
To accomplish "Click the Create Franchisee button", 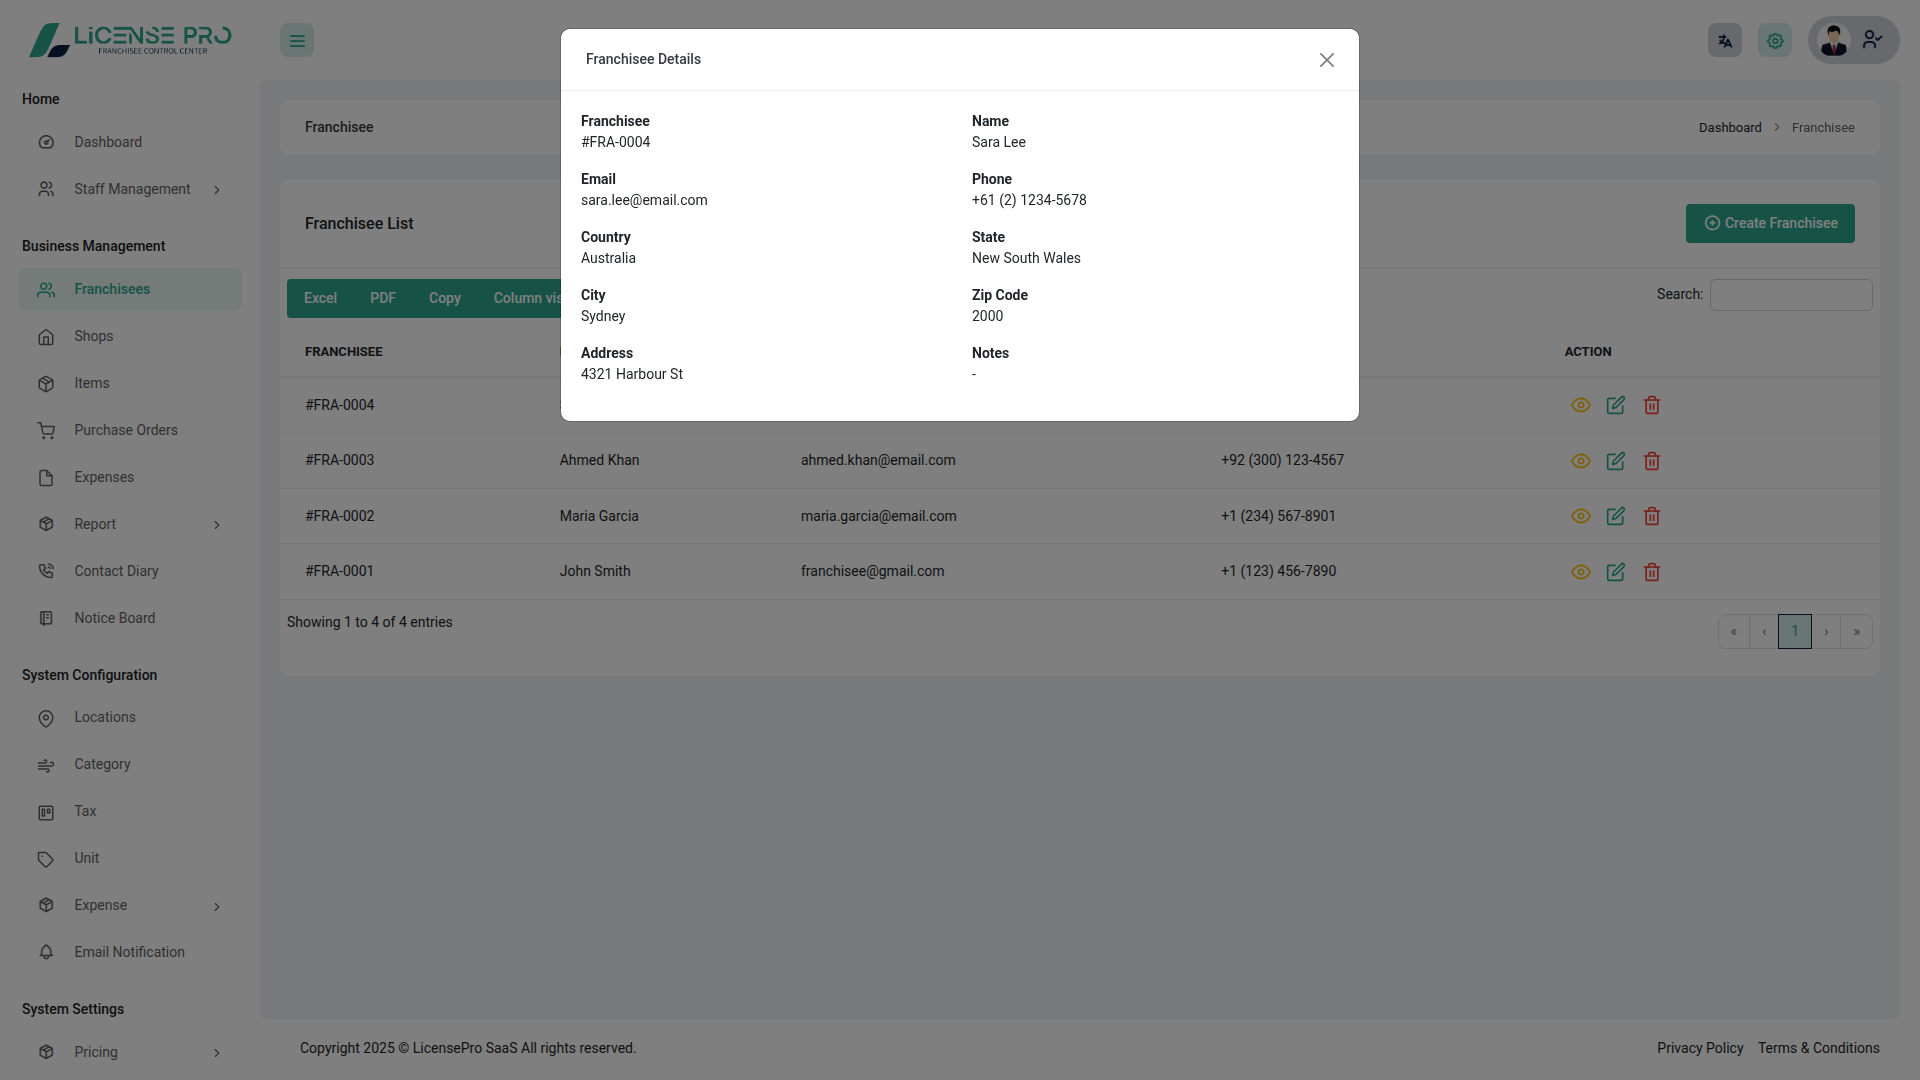I will pyautogui.click(x=1769, y=223).
